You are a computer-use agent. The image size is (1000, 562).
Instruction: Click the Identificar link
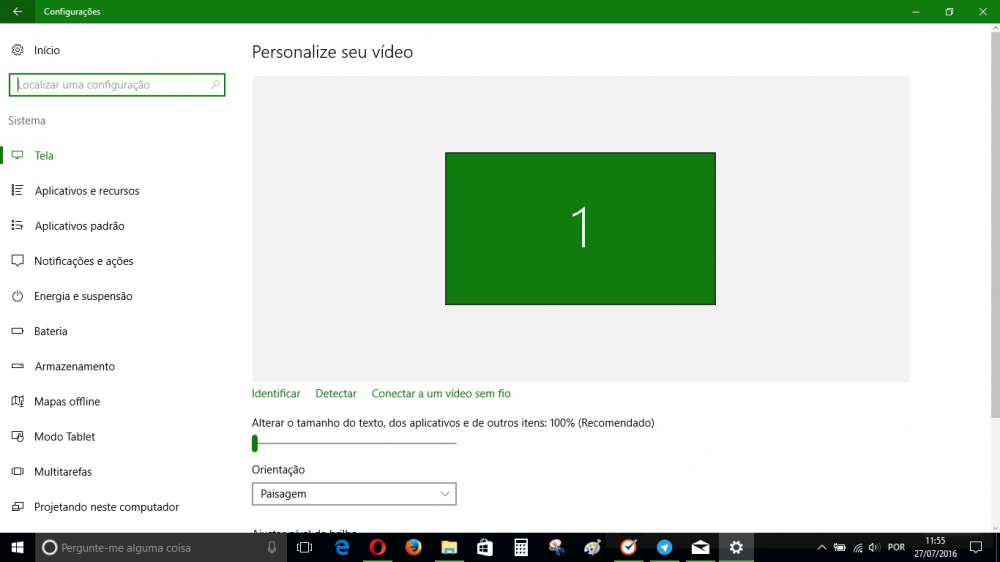point(276,394)
